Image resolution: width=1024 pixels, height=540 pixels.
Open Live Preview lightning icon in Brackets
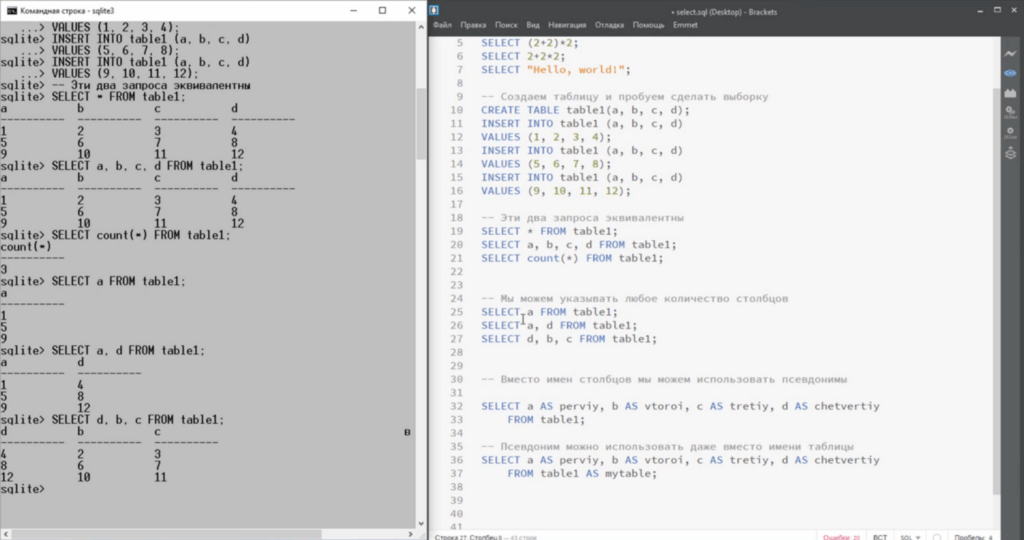[1010, 54]
